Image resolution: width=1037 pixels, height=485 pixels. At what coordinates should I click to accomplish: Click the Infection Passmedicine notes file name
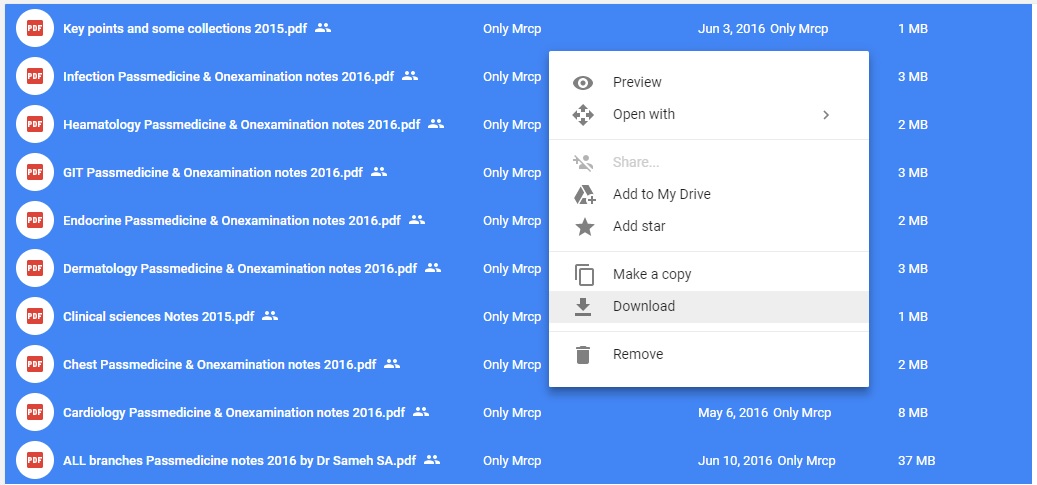pos(228,77)
